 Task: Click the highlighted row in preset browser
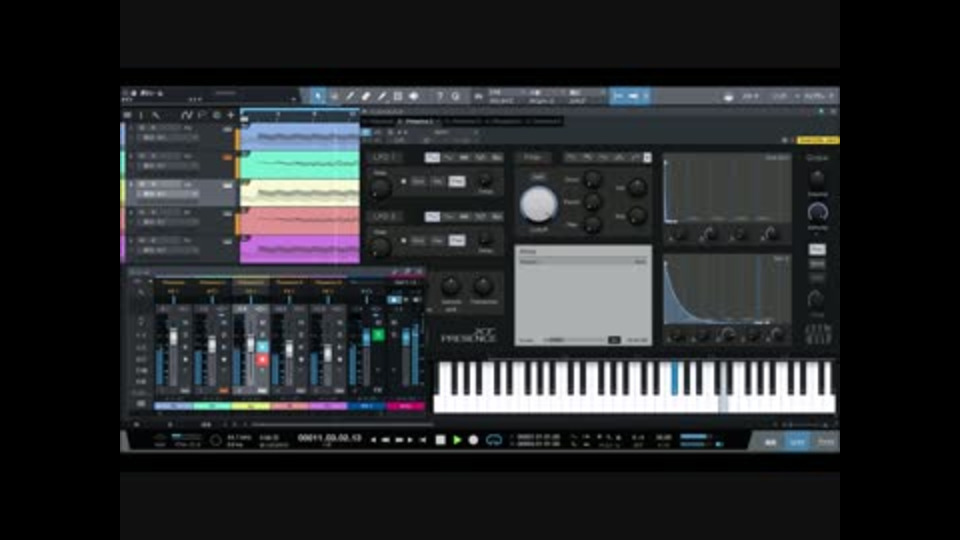[x=583, y=261]
